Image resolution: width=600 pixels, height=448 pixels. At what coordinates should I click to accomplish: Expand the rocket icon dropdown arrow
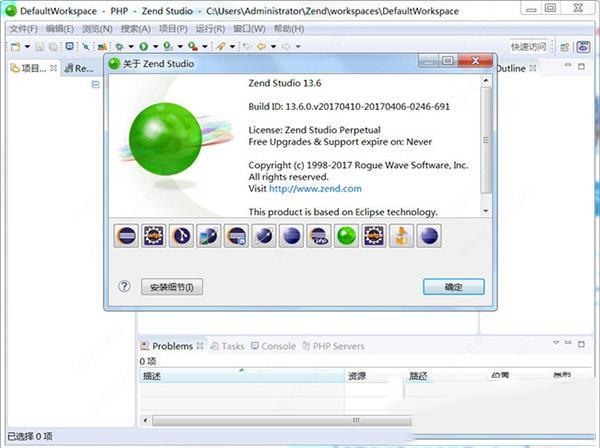(x=232, y=47)
